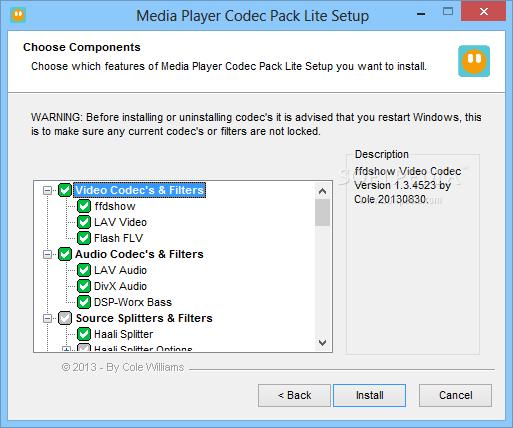Image resolution: width=513 pixels, height=428 pixels.
Task: Toggle Source Splitters & Filters checkbox
Action: point(65,318)
